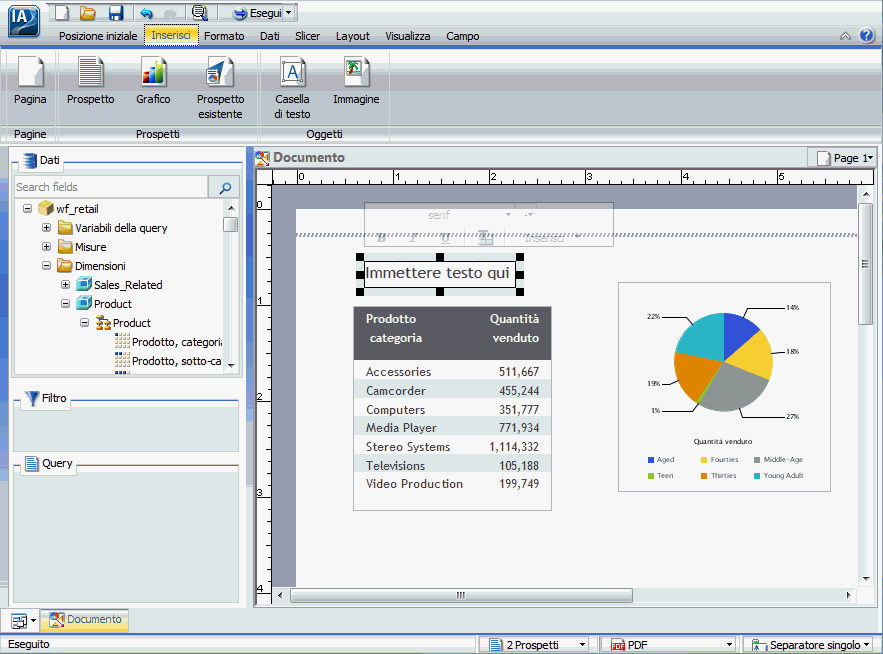
Task: Open the PDF output format dropdown
Action: 668,644
